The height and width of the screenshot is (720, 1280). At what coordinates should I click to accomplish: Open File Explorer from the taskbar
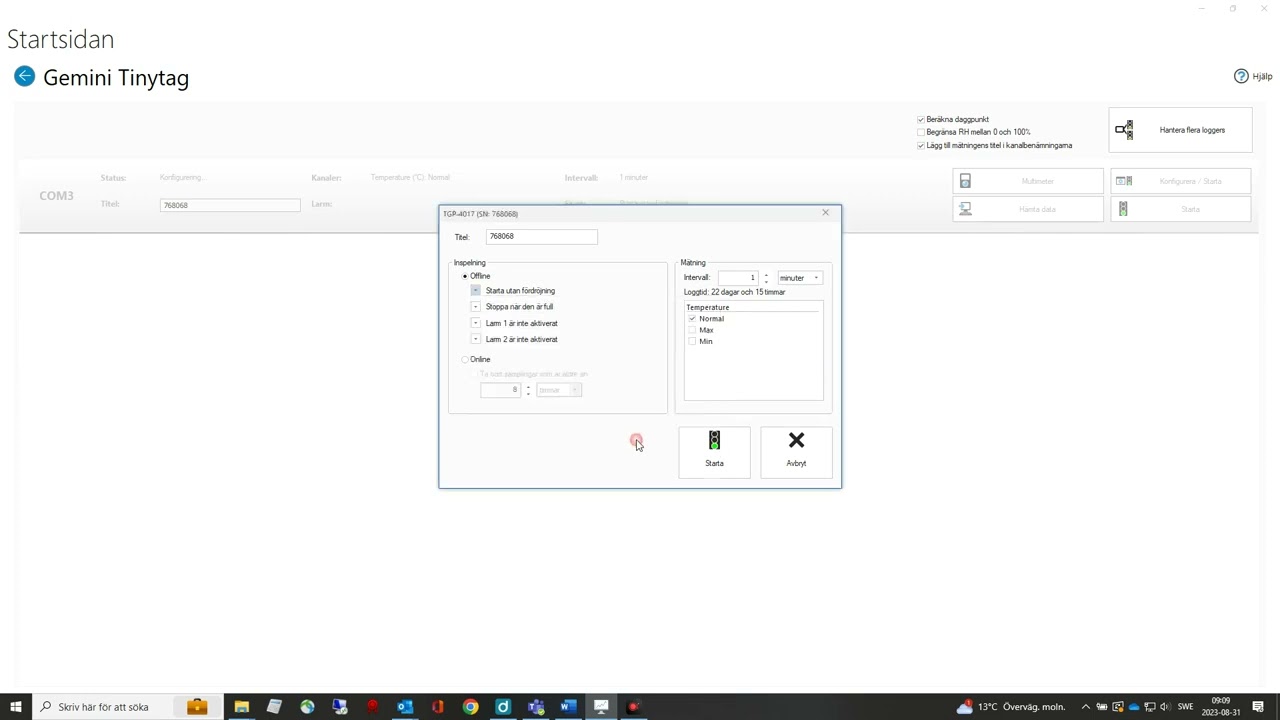click(241, 707)
